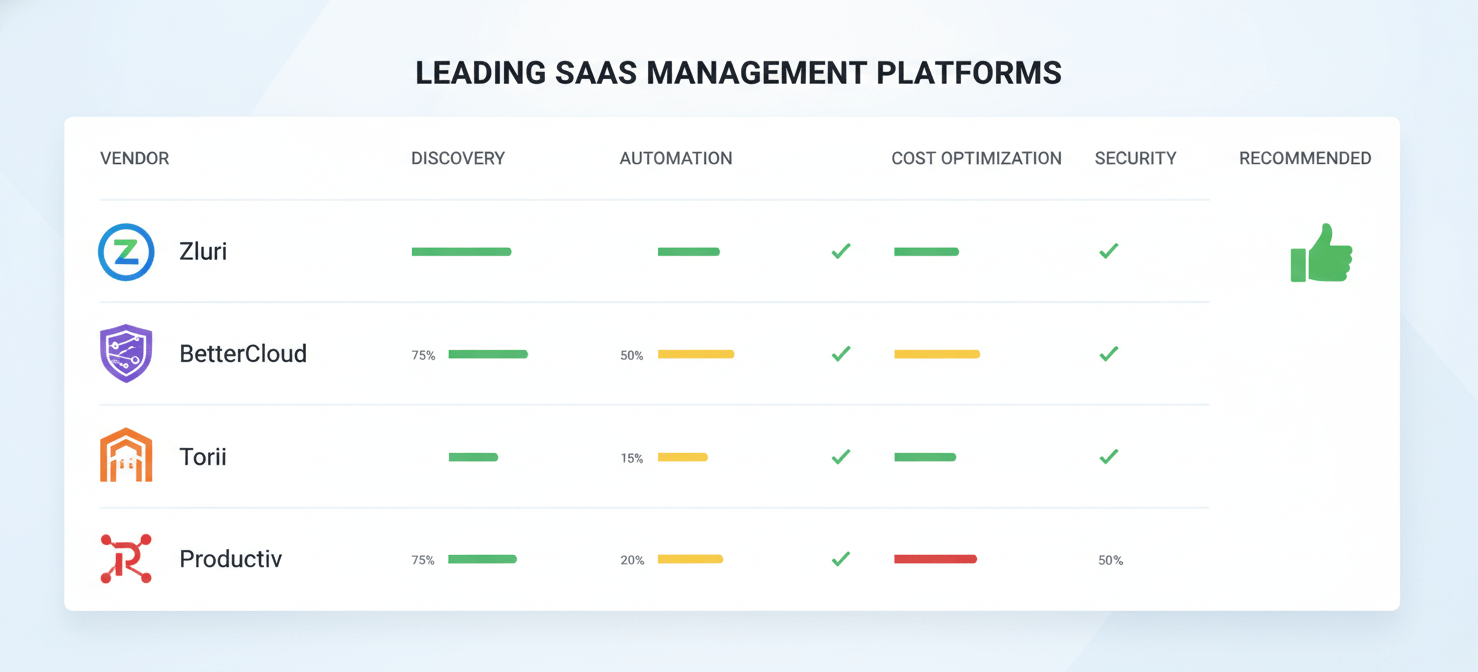
Task: Click the DISCOVERY column header
Action: (x=458, y=158)
